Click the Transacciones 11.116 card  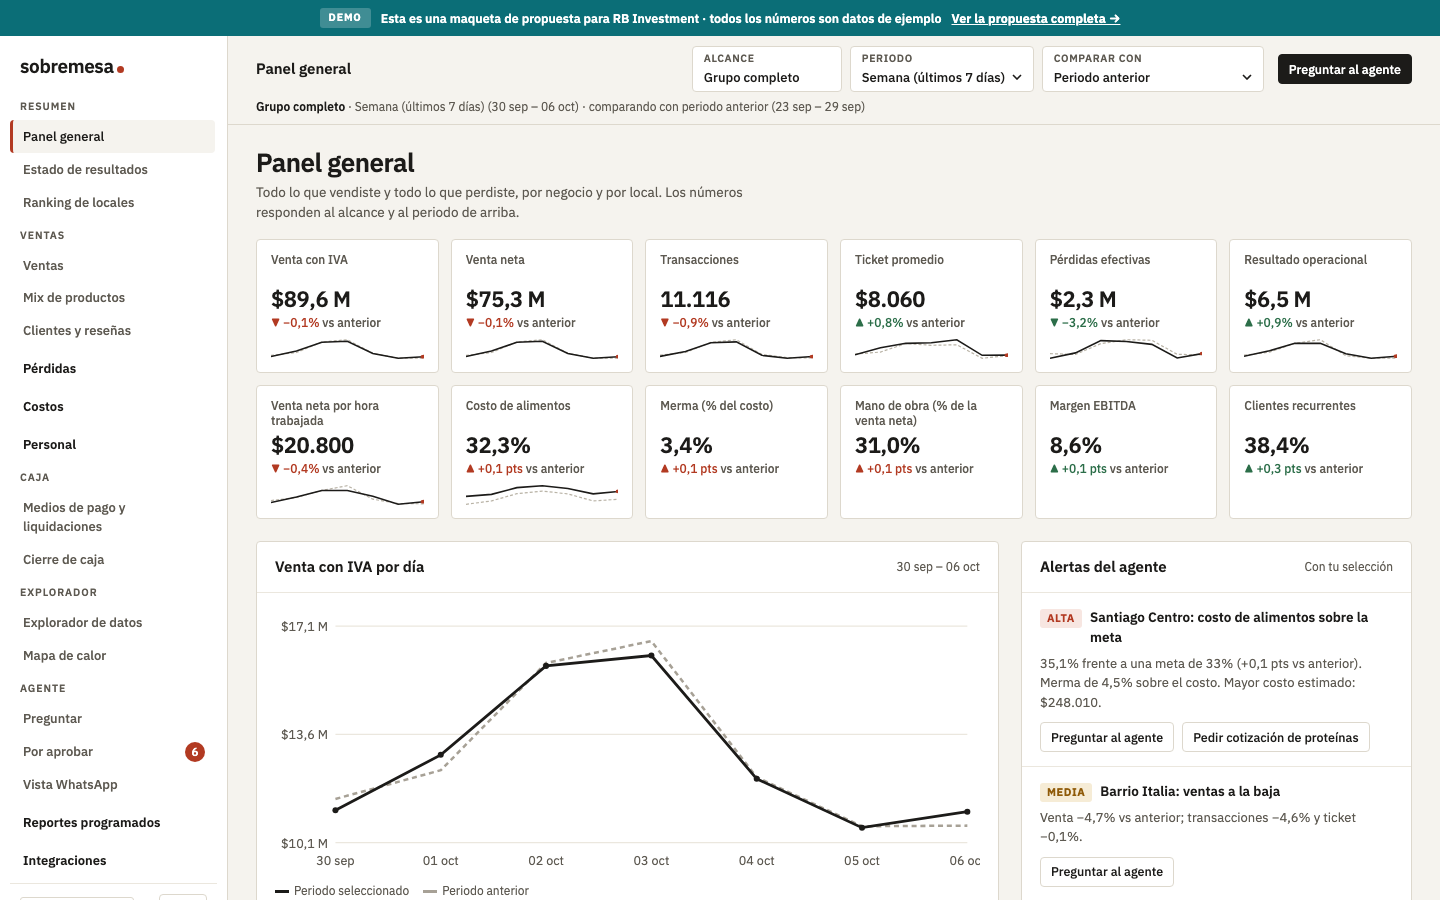pyautogui.click(x=736, y=306)
